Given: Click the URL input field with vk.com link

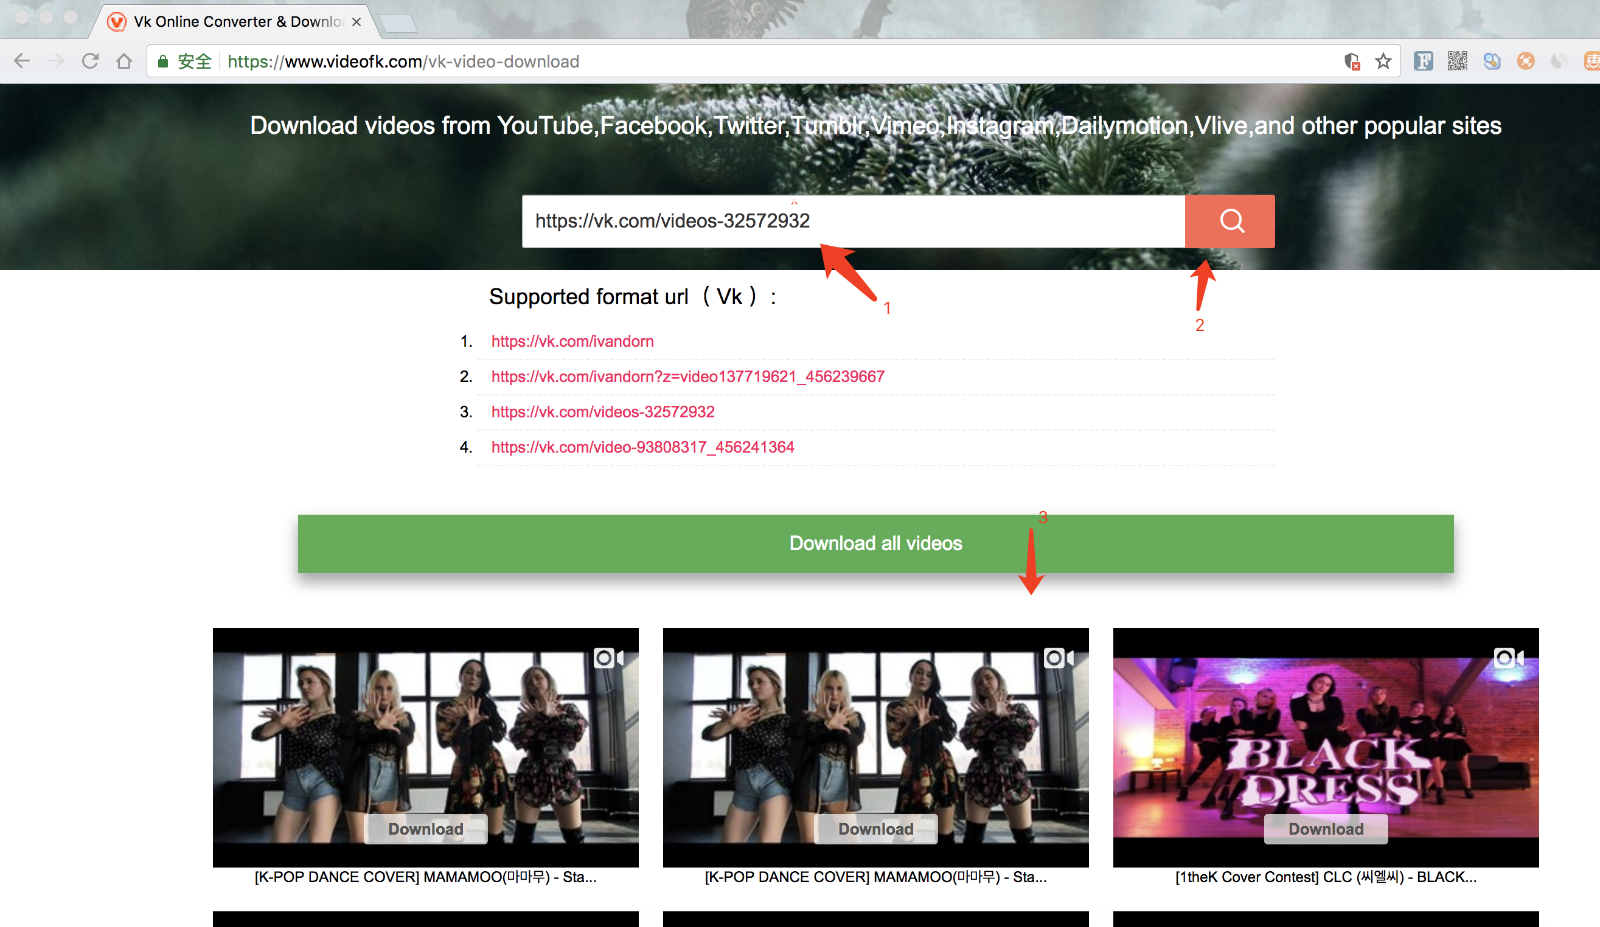Looking at the screenshot, I should pos(853,221).
